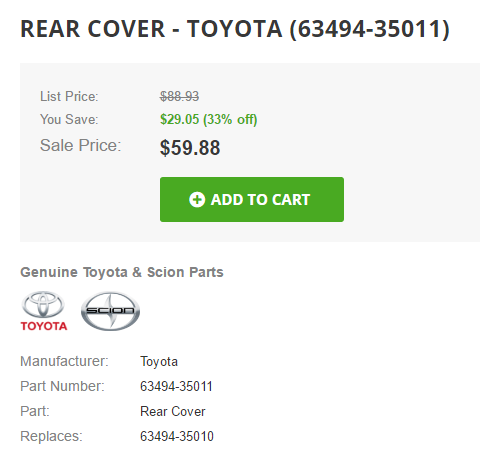Click the Part Number label
Screen dimensions: 480x456
pyautogui.click(x=62, y=386)
